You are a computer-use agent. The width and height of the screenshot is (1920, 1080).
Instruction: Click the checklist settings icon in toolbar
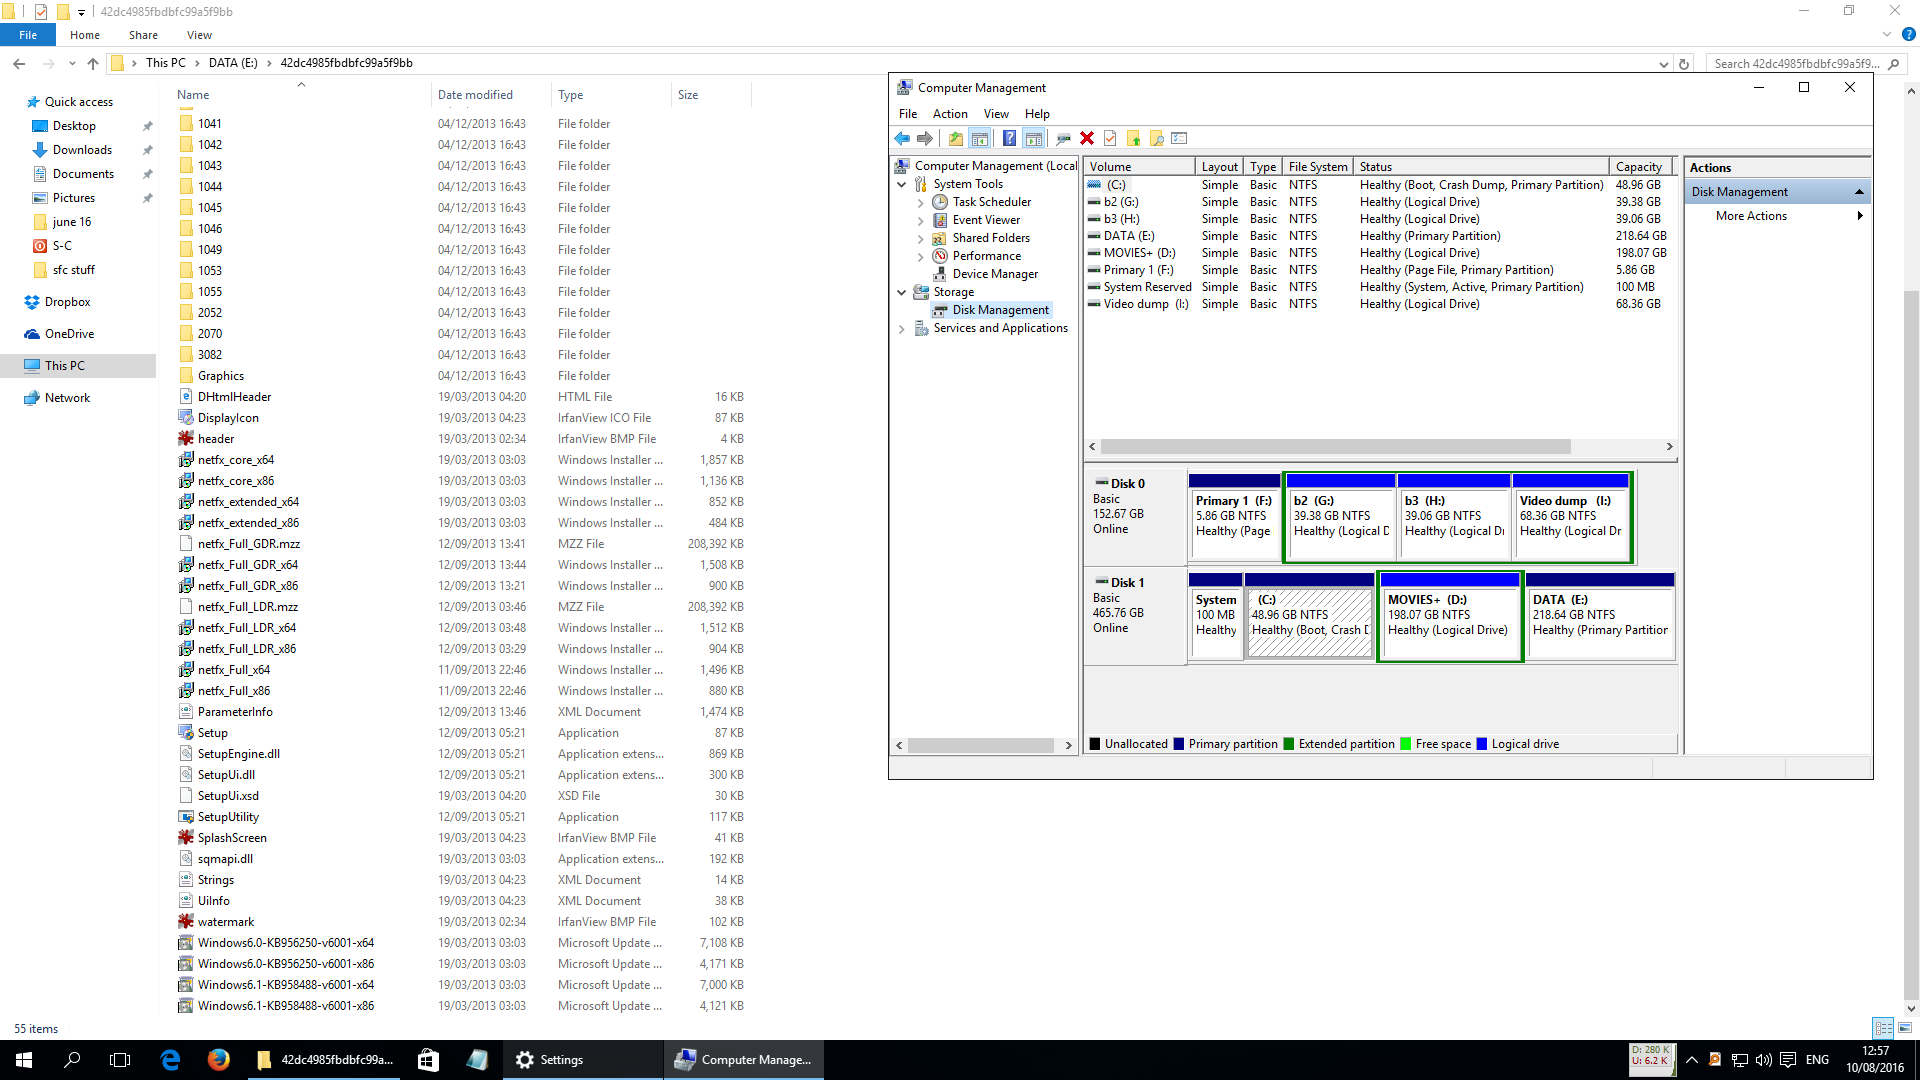tap(1179, 138)
